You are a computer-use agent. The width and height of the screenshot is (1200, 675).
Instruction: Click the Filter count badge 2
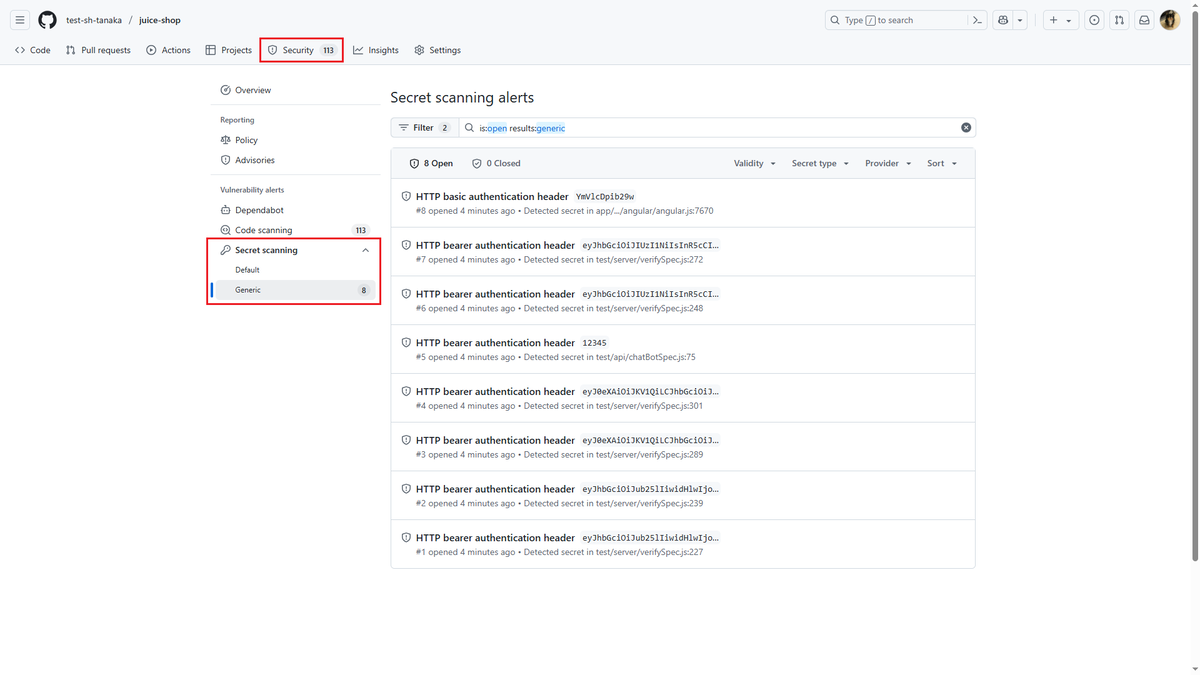[x=445, y=128]
